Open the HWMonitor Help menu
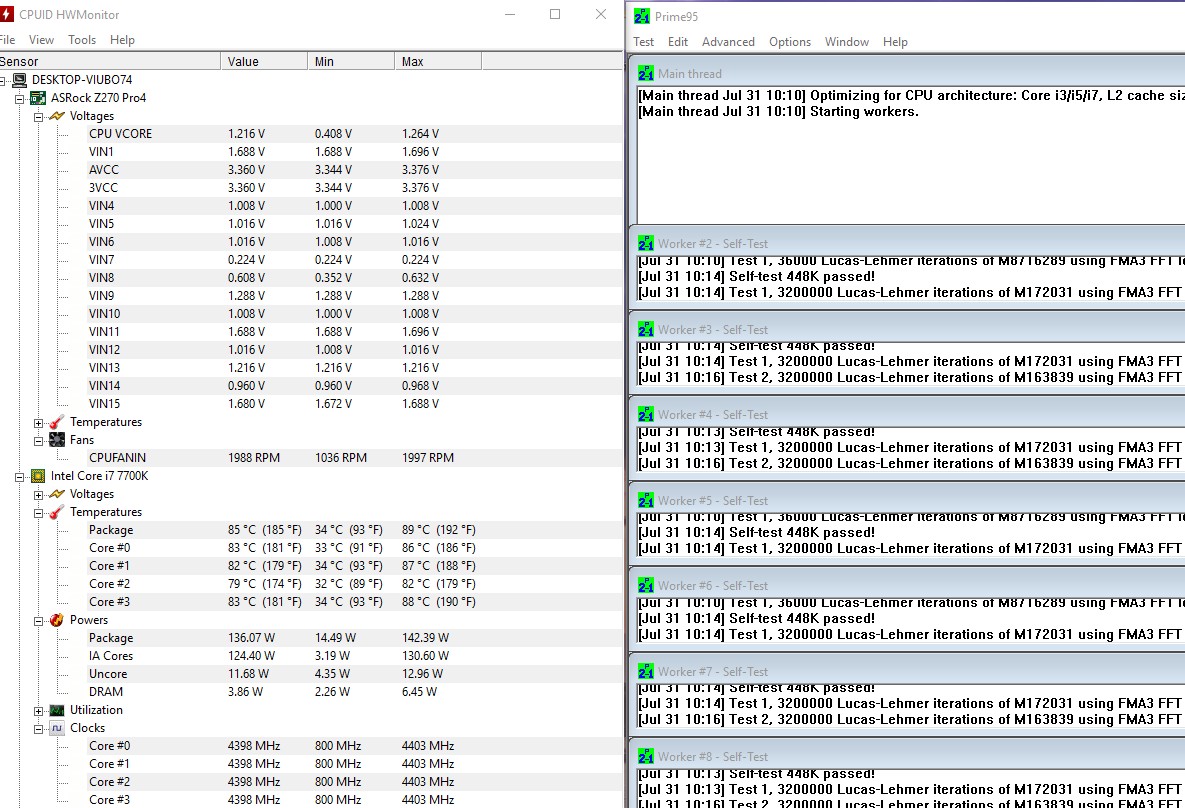This screenshot has height=808, width=1185. (x=122, y=40)
